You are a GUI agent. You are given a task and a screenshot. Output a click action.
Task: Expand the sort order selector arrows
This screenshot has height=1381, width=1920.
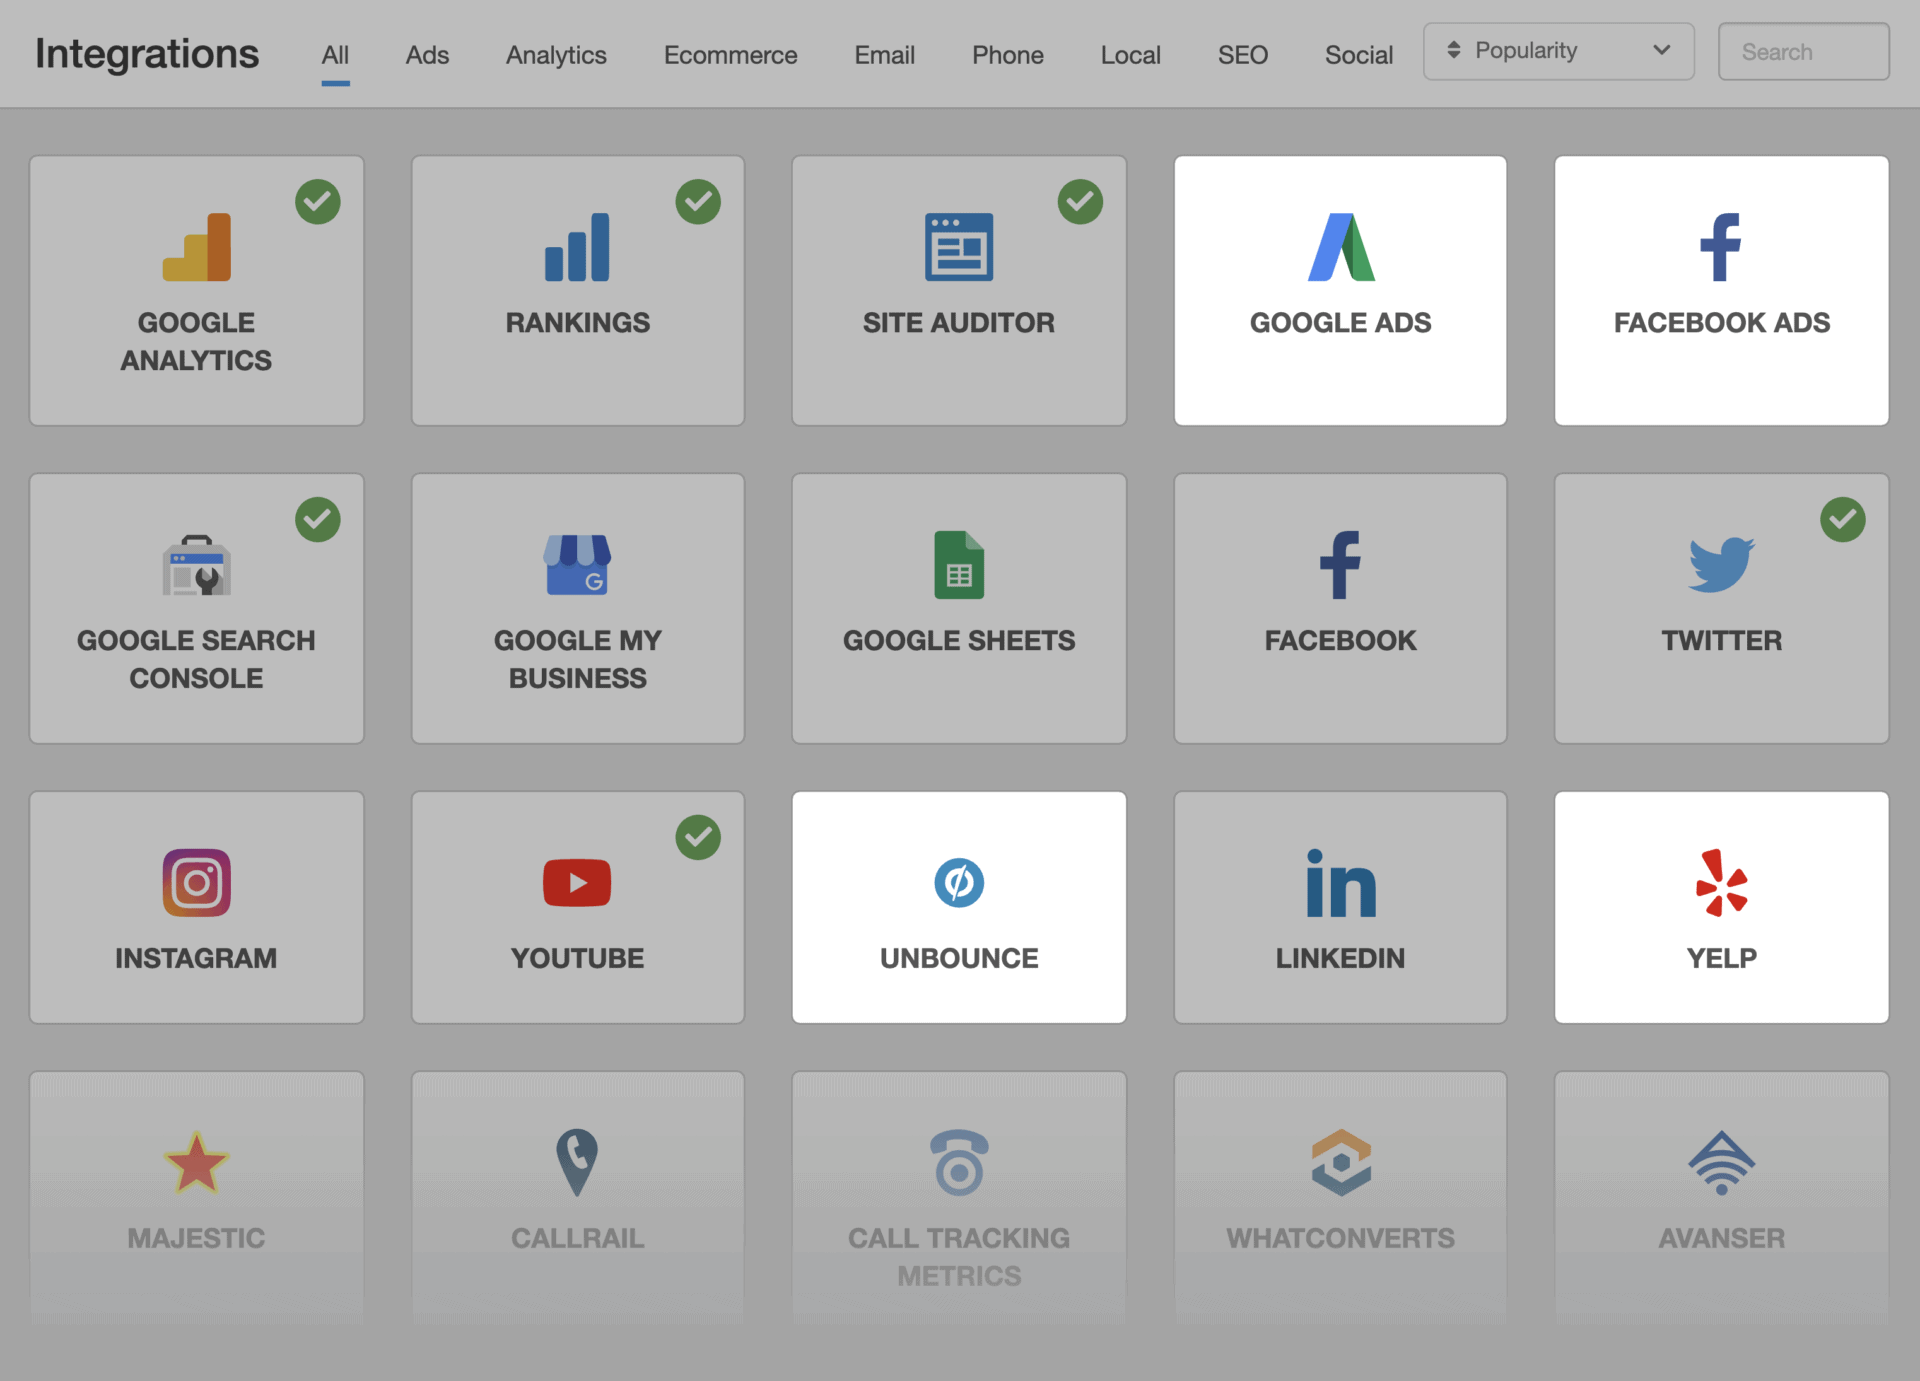pyautogui.click(x=1454, y=50)
